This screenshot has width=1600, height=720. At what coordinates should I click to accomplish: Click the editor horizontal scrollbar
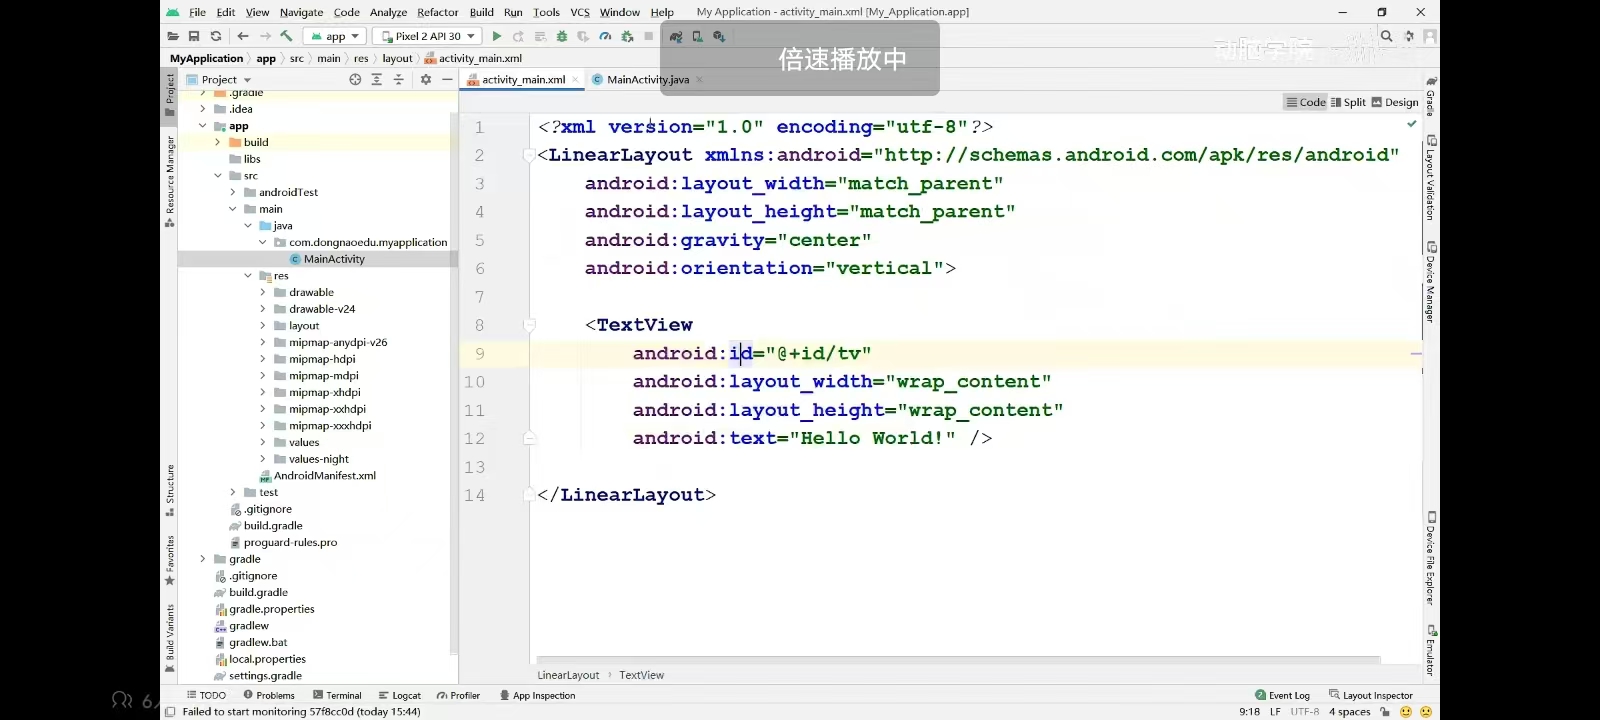[958, 660]
